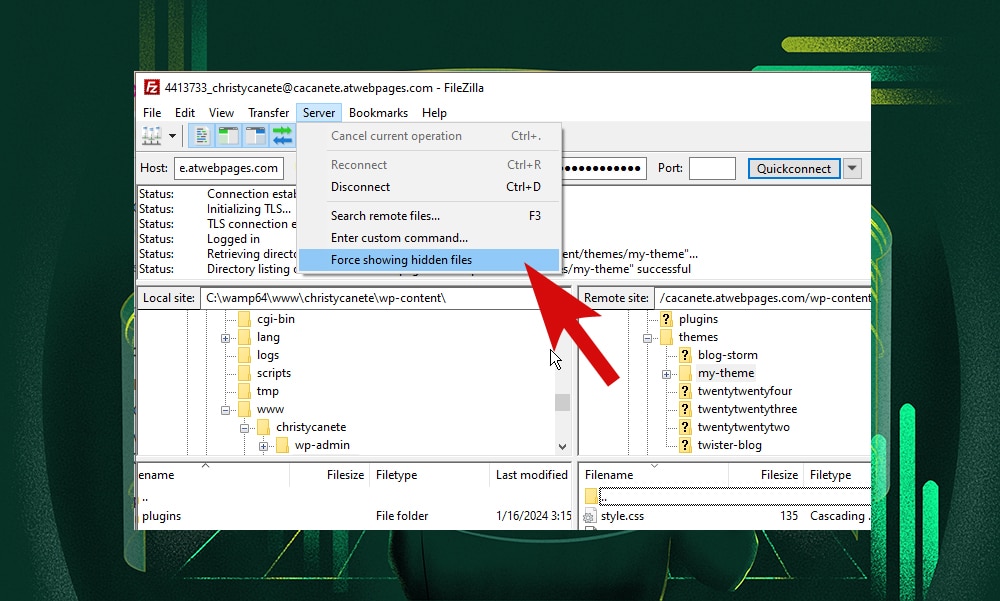Click inside the Host input field

pos(228,168)
